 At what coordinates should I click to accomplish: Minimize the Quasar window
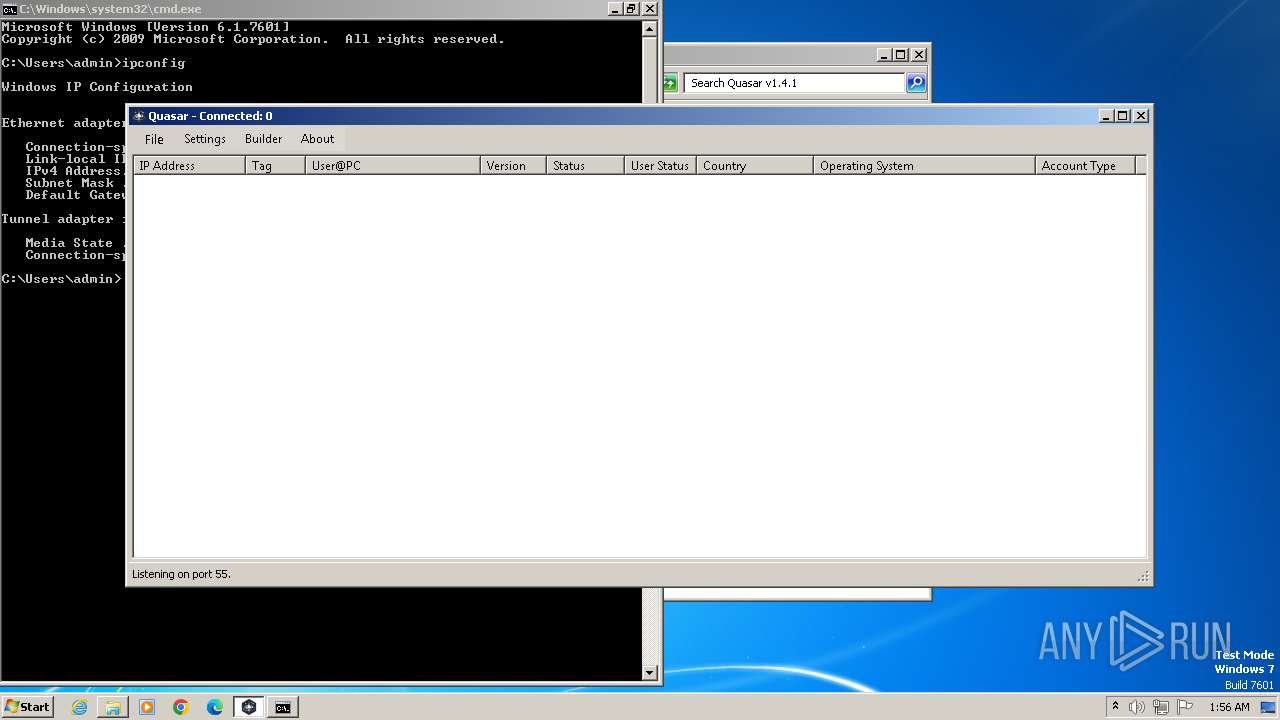tap(1107, 116)
